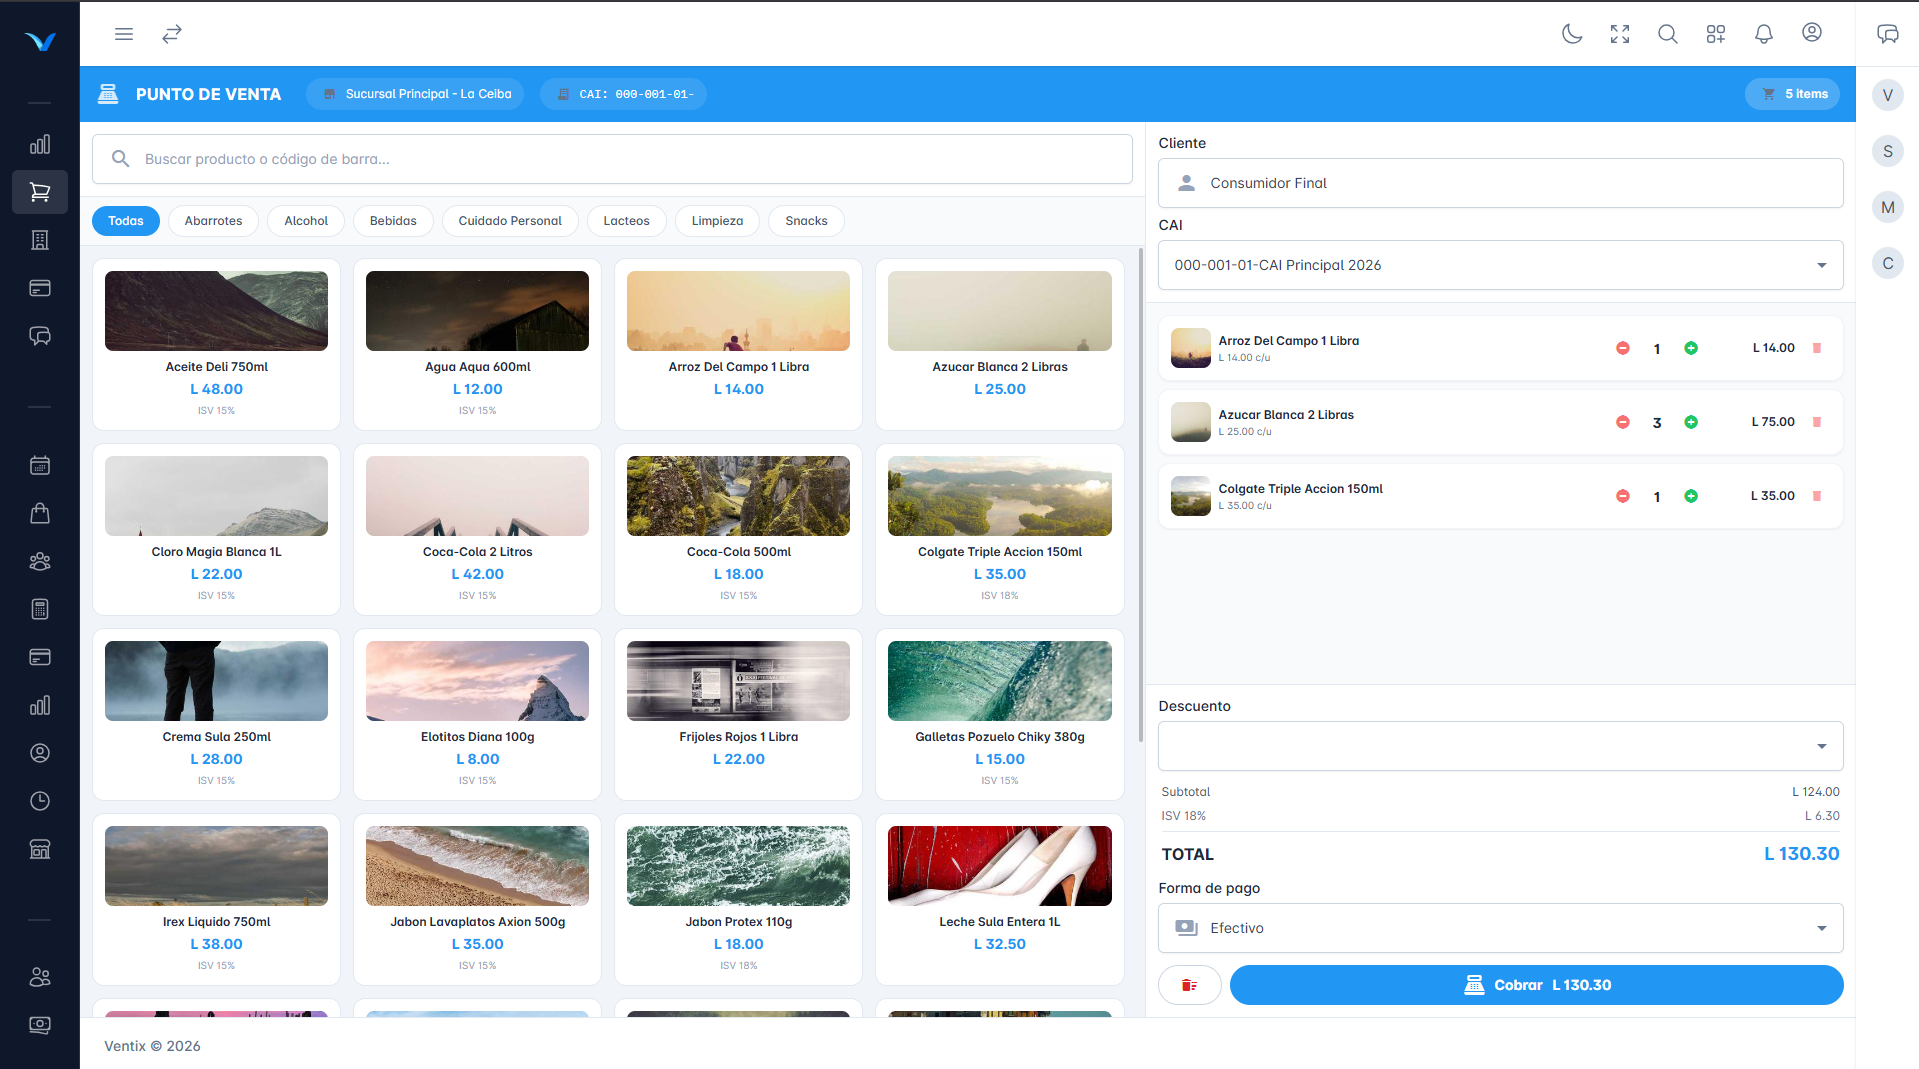The width and height of the screenshot is (1919, 1069).
Task: Decrease Colgate Triple Accion quantity
Action: 1623,496
